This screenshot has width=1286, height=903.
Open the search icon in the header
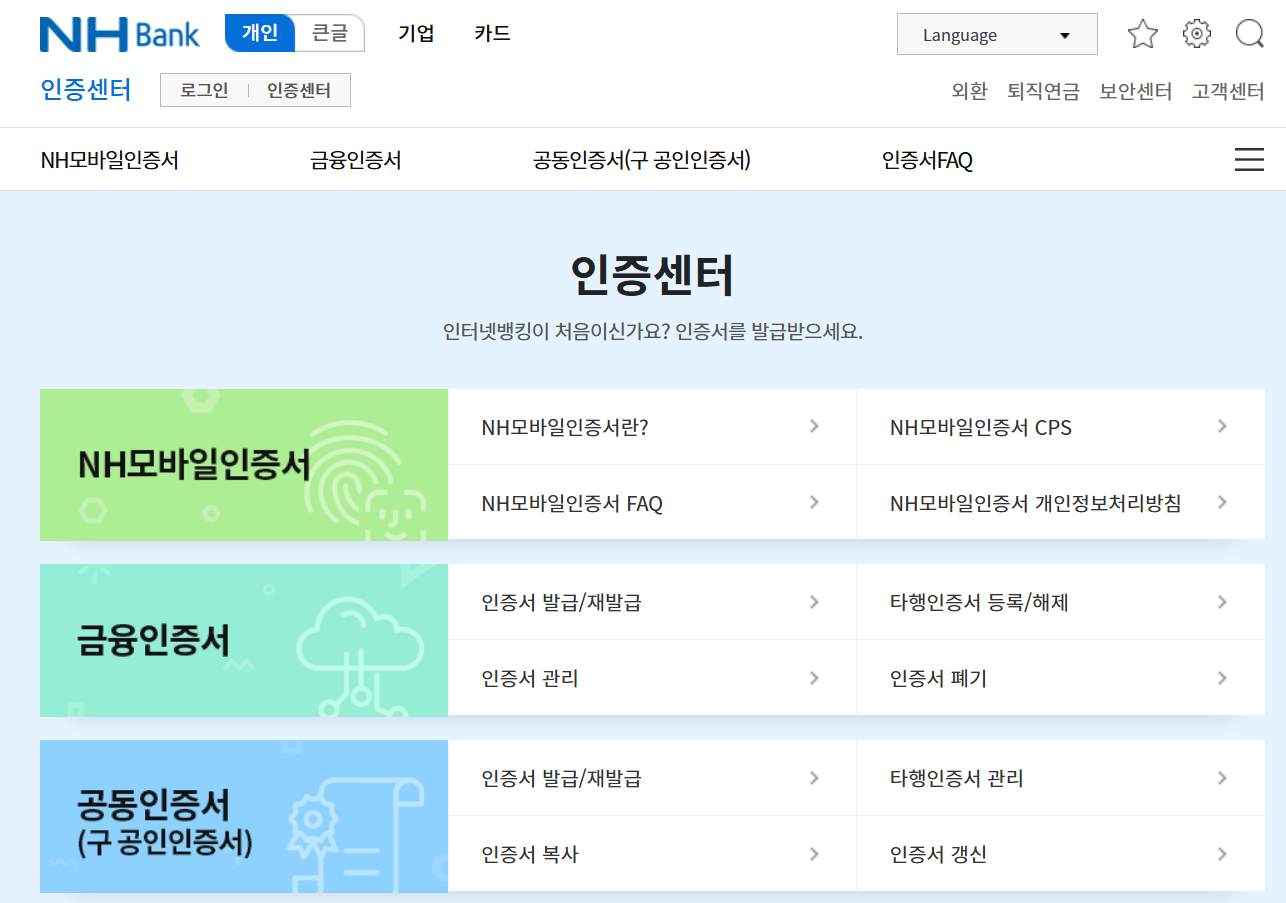[x=1249, y=33]
